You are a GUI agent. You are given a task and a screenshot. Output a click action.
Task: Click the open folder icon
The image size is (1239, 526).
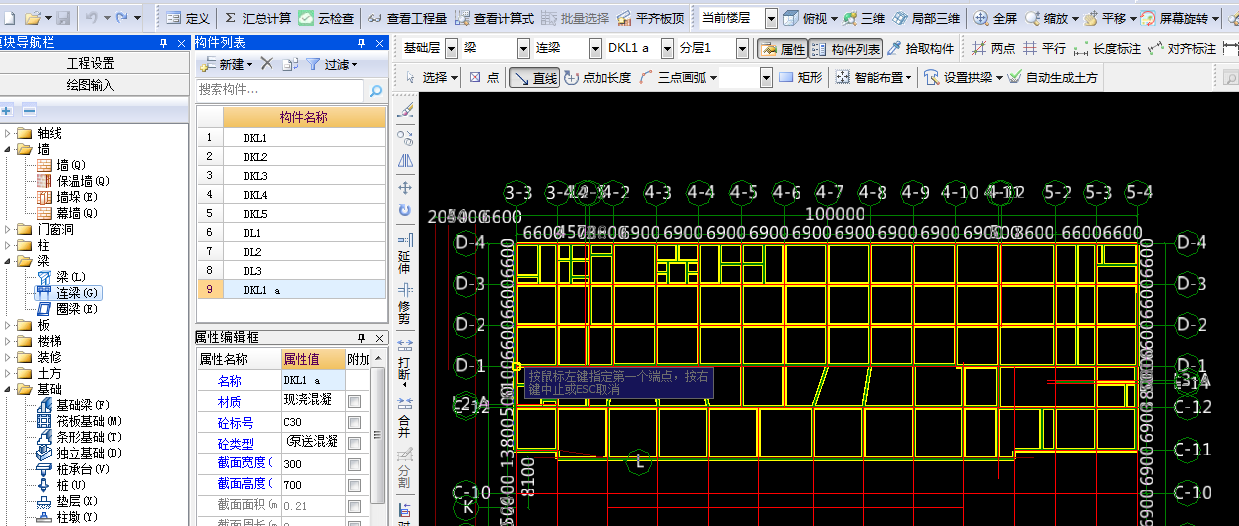tap(32, 19)
